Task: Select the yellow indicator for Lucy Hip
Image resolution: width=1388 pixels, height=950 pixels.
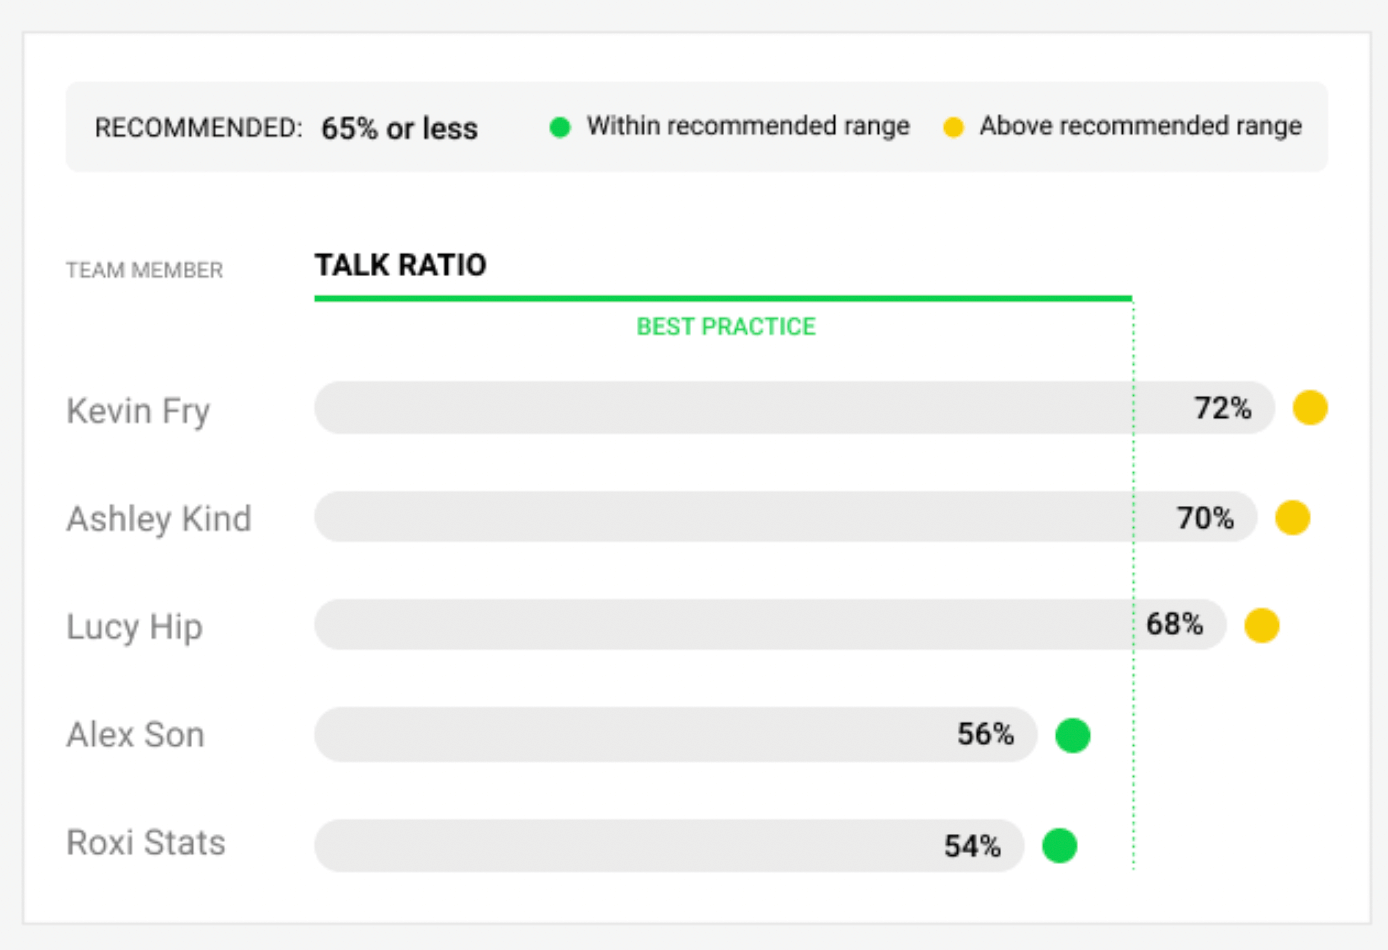Action: pyautogui.click(x=1262, y=626)
